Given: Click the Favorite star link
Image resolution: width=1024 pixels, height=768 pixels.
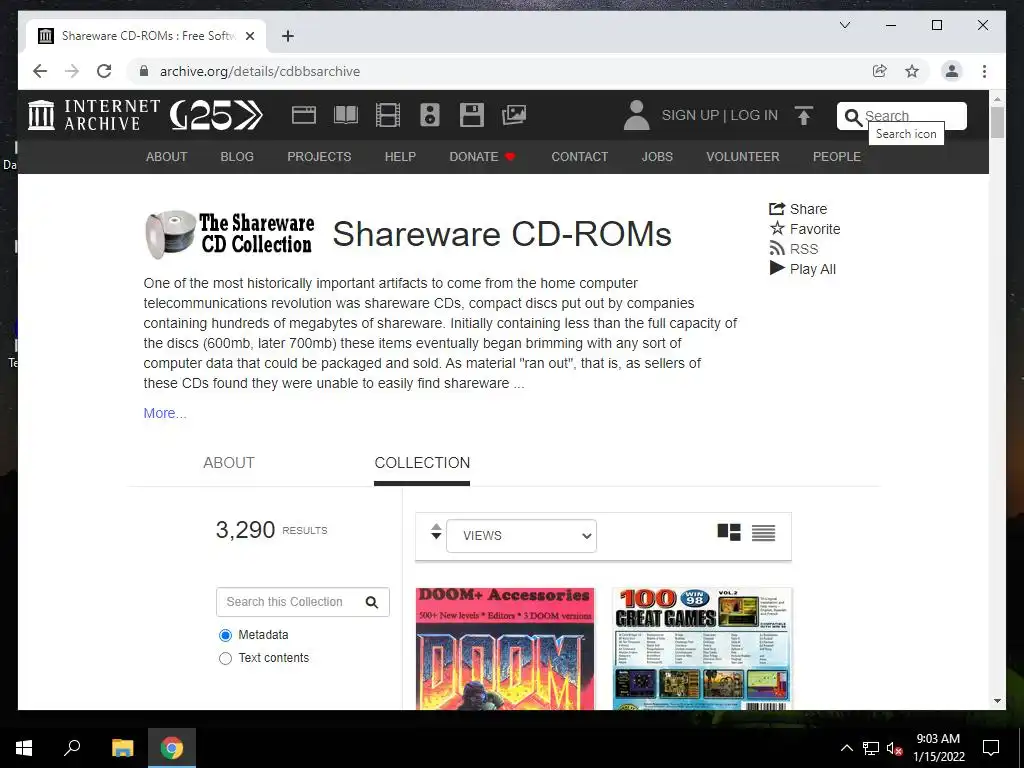Looking at the screenshot, I should [805, 229].
